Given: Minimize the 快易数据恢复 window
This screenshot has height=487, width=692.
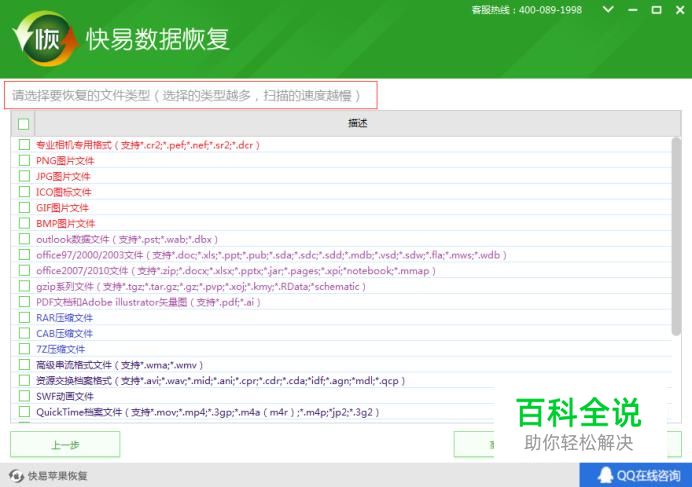Looking at the screenshot, I should point(632,10).
